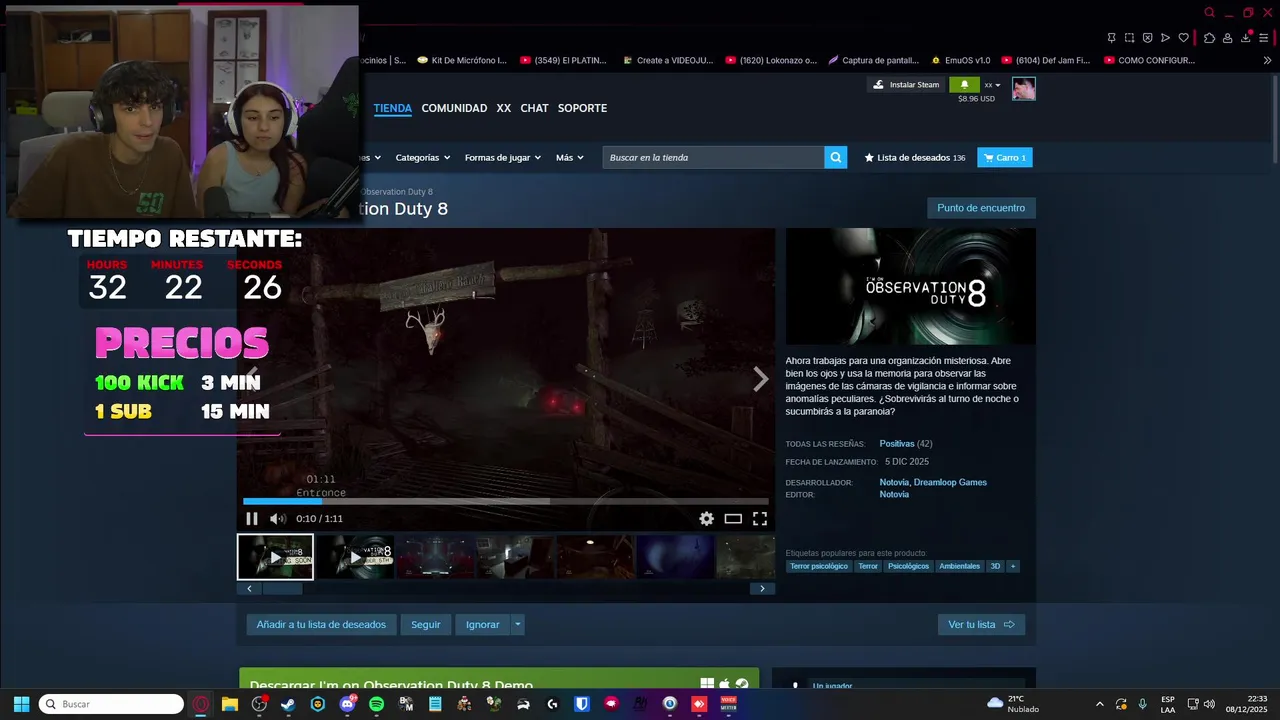
Task: Open the Notovia editor link
Action: click(894, 494)
